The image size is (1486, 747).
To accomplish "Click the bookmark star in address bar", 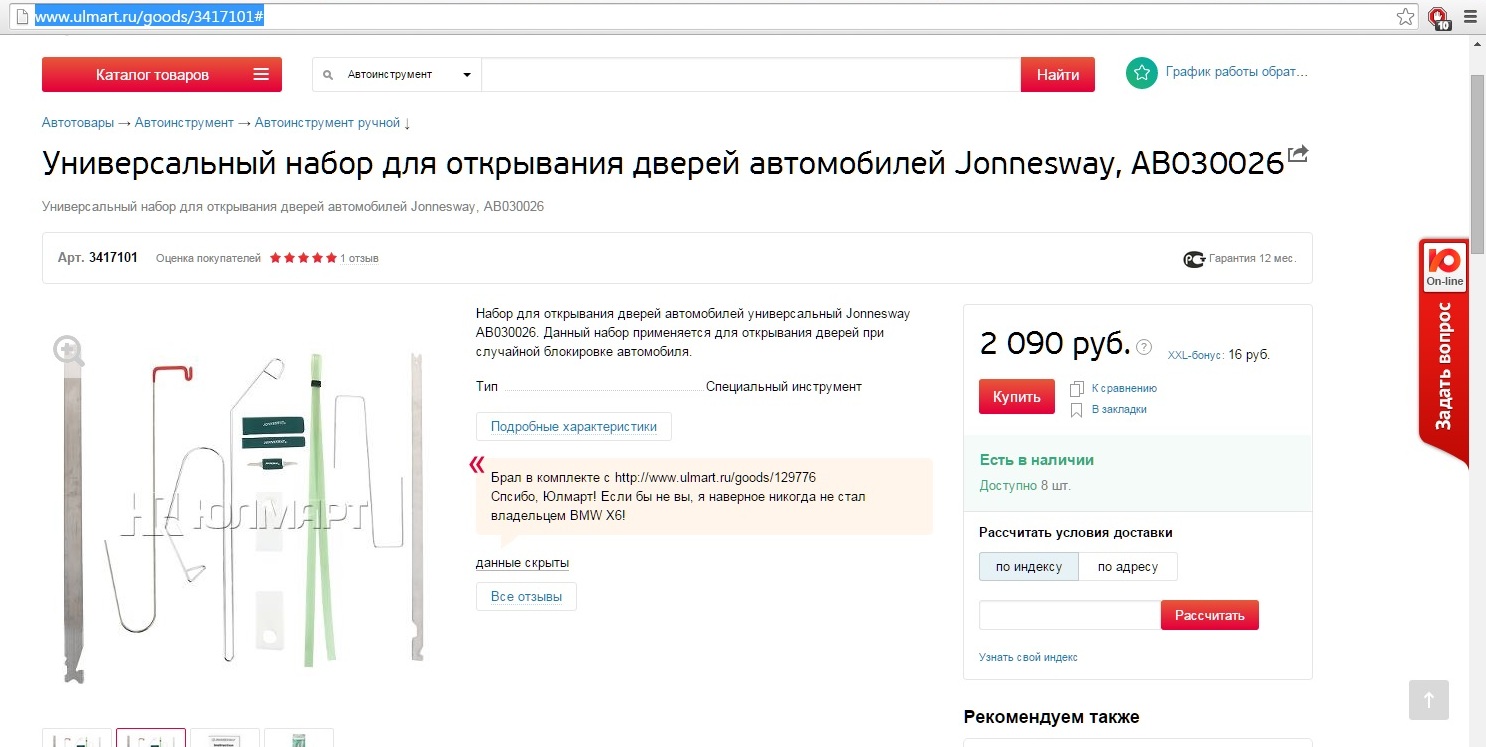I will 1406,16.
